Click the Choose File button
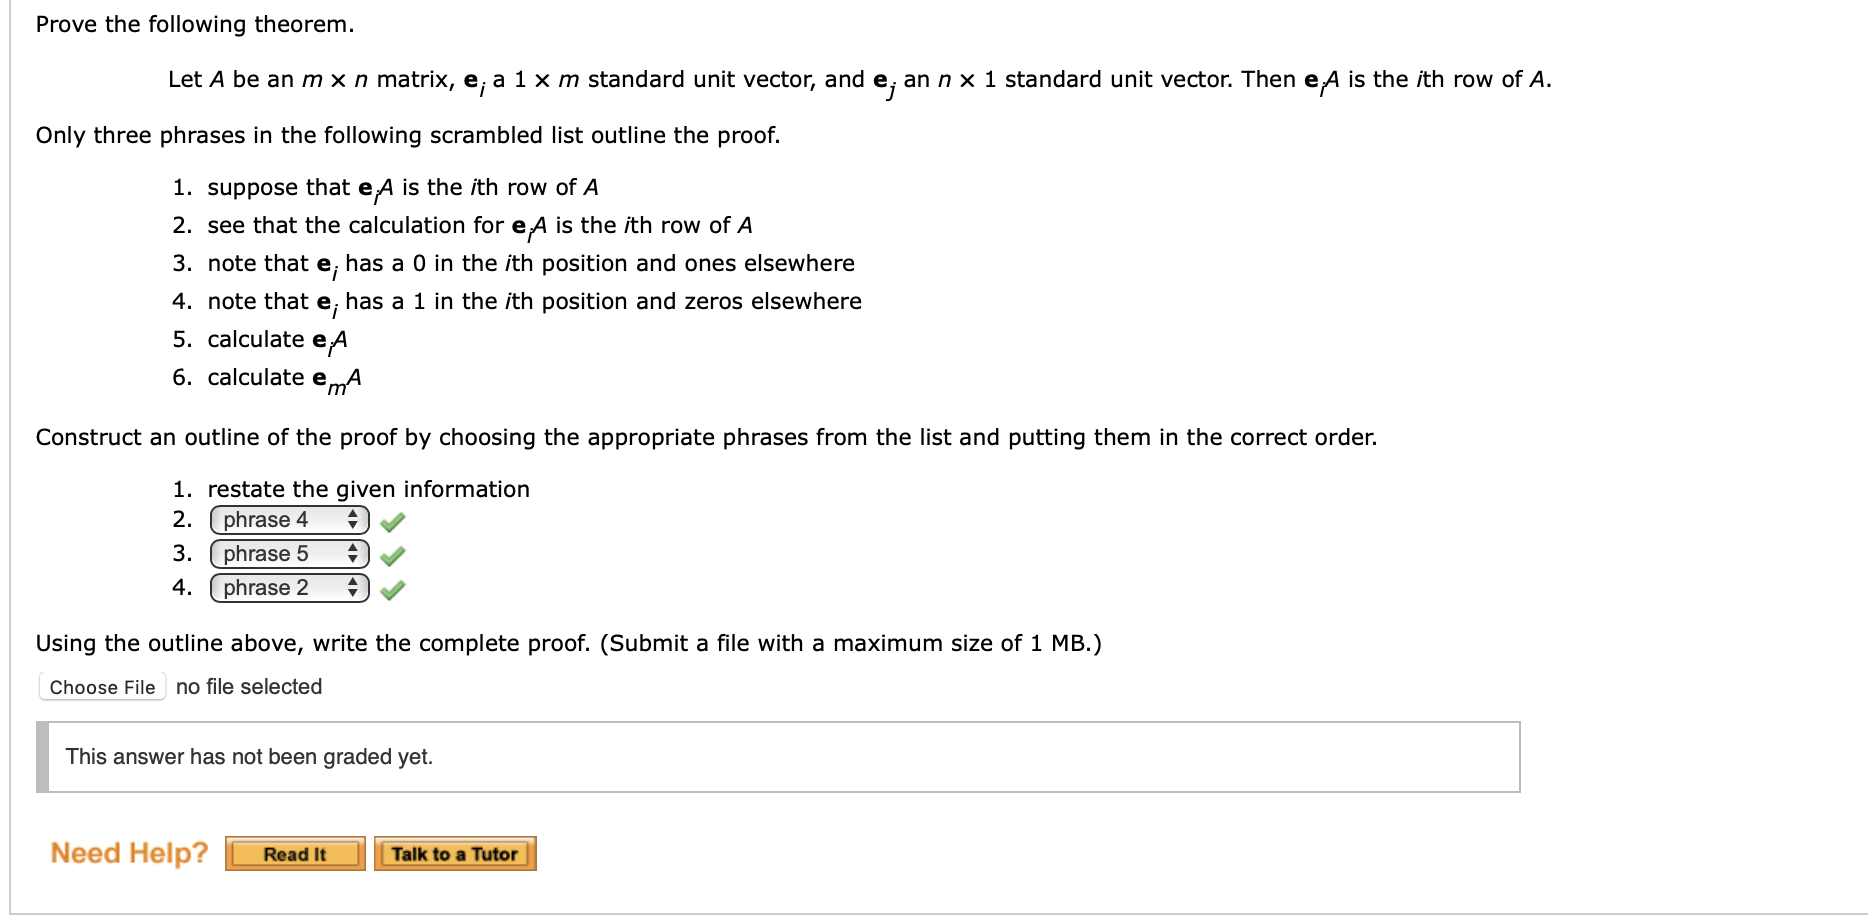 (x=101, y=687)
